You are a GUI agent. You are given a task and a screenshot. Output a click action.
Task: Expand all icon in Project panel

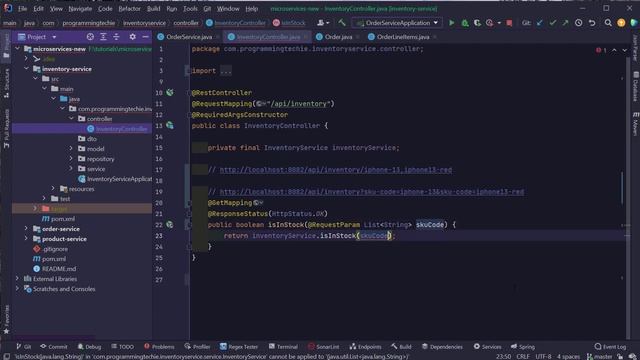point(103,37)
